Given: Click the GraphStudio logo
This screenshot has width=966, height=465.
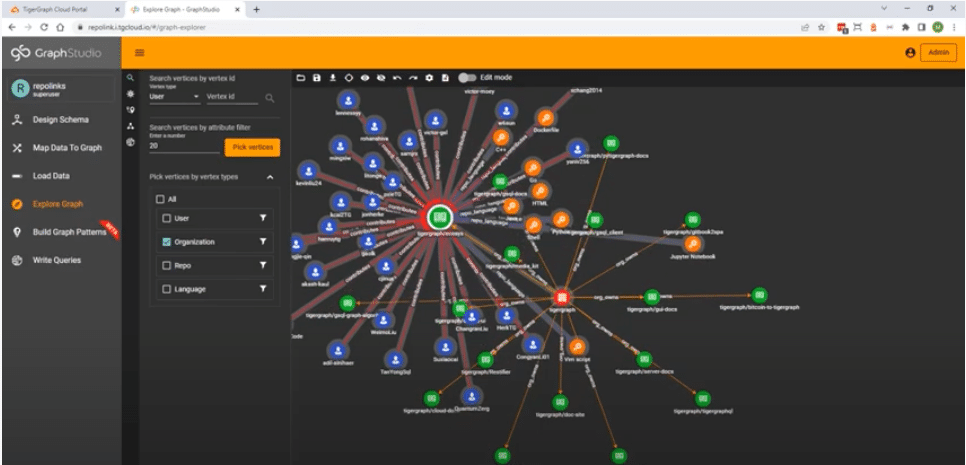Looking at the screenshot, I should click(56, 53).
